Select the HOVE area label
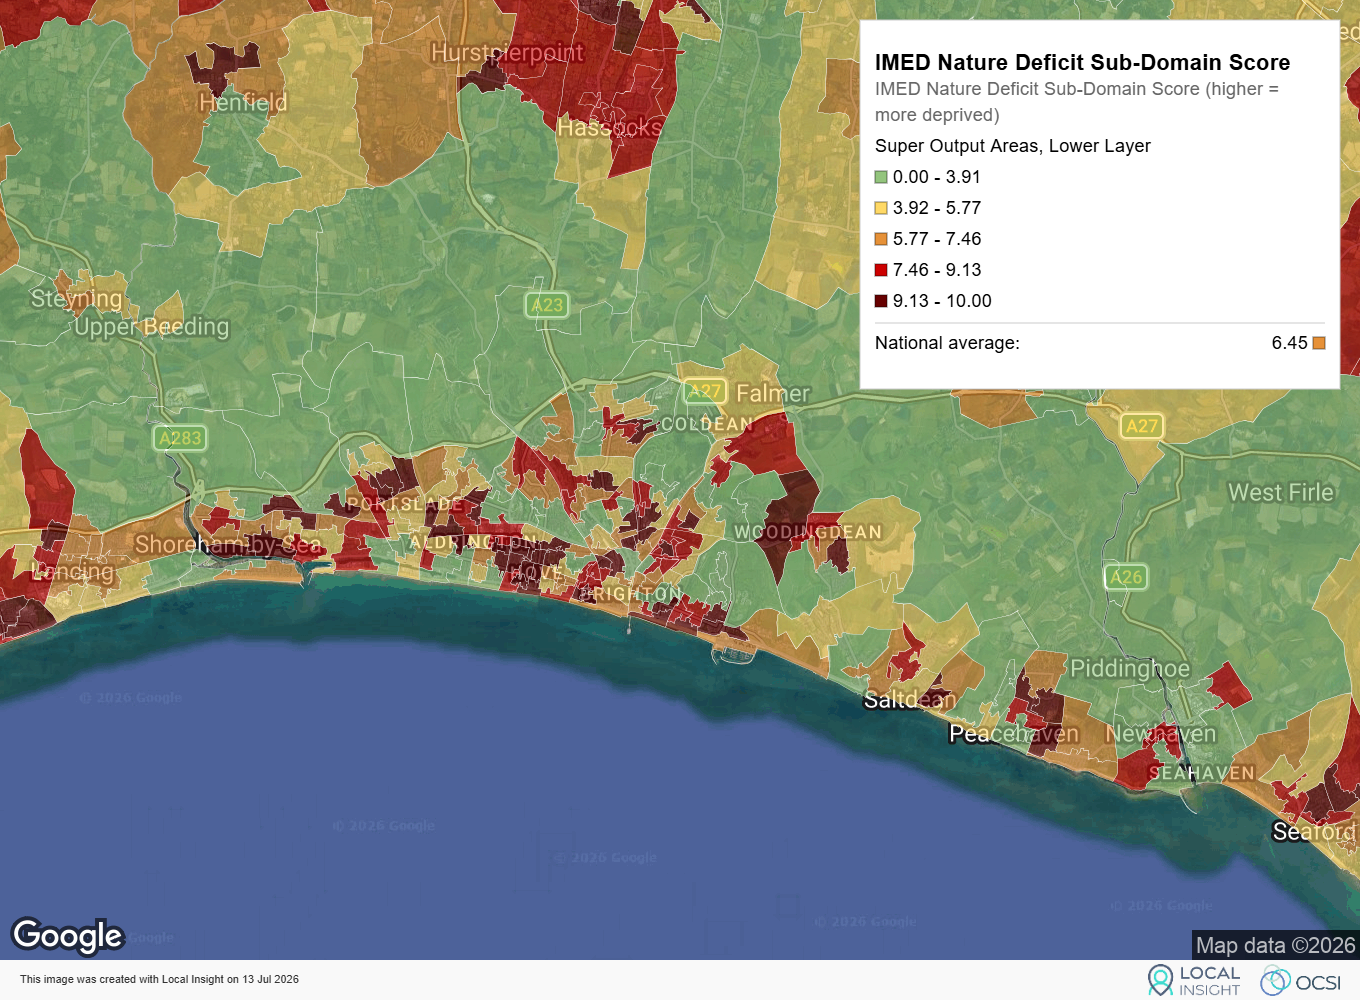The image size is (1360, 1000). [535, 571]
